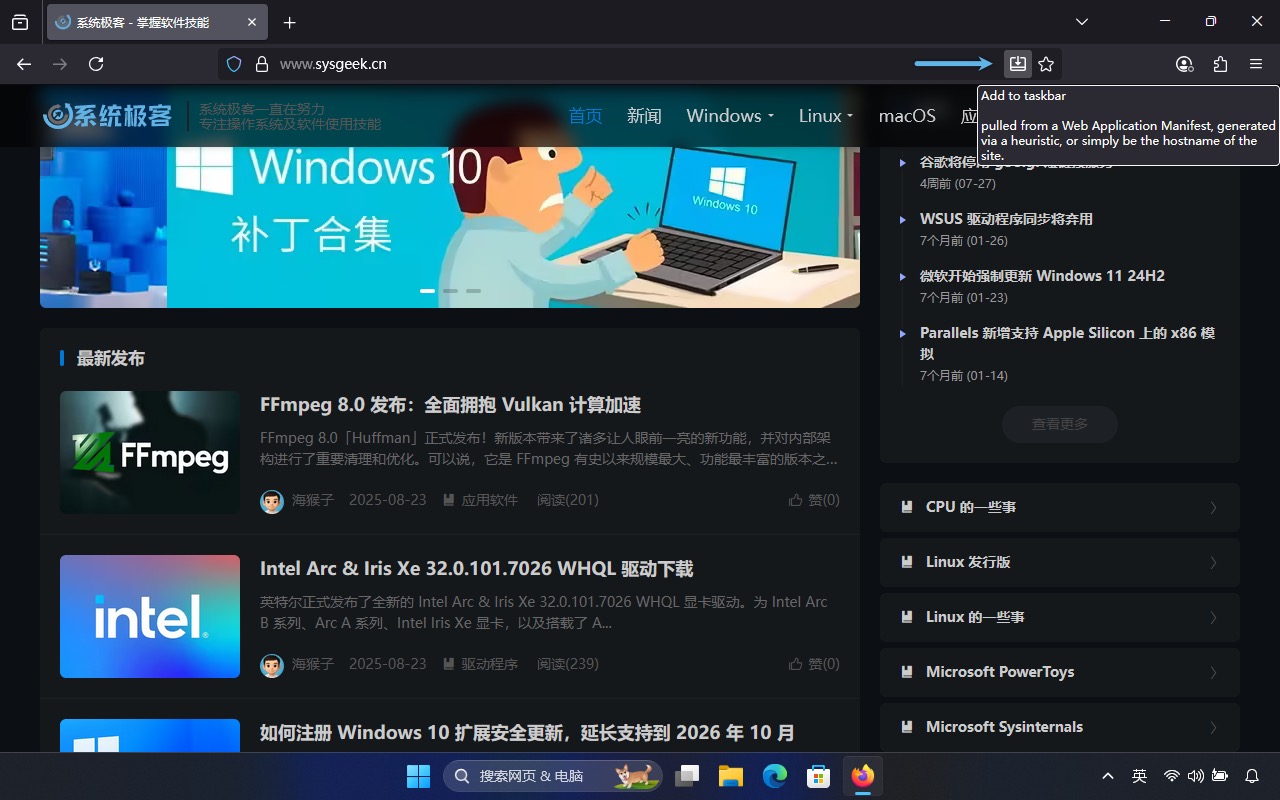This screenshot has height=800, width=1280.
Task: Switch to the 系统极客 tab
Action: tap(156, 22)
